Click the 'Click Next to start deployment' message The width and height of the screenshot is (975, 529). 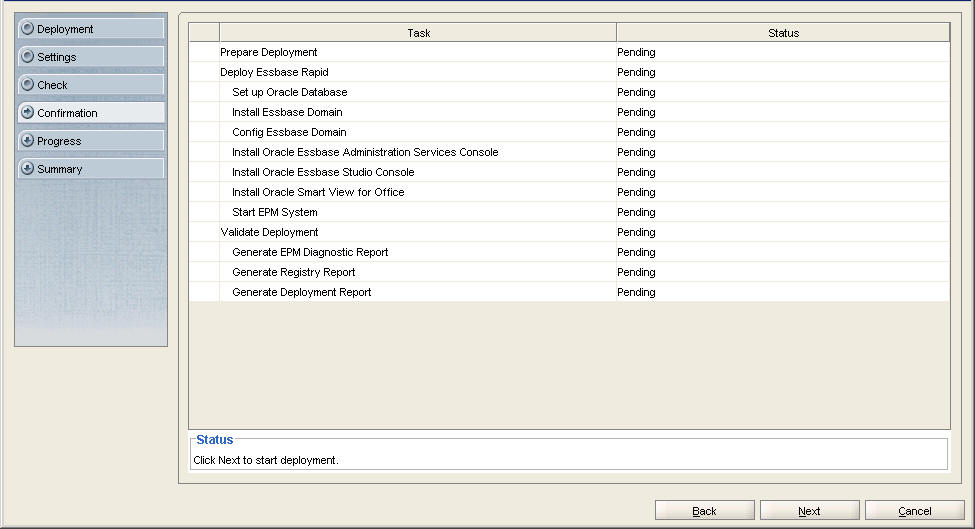(266, 460)
